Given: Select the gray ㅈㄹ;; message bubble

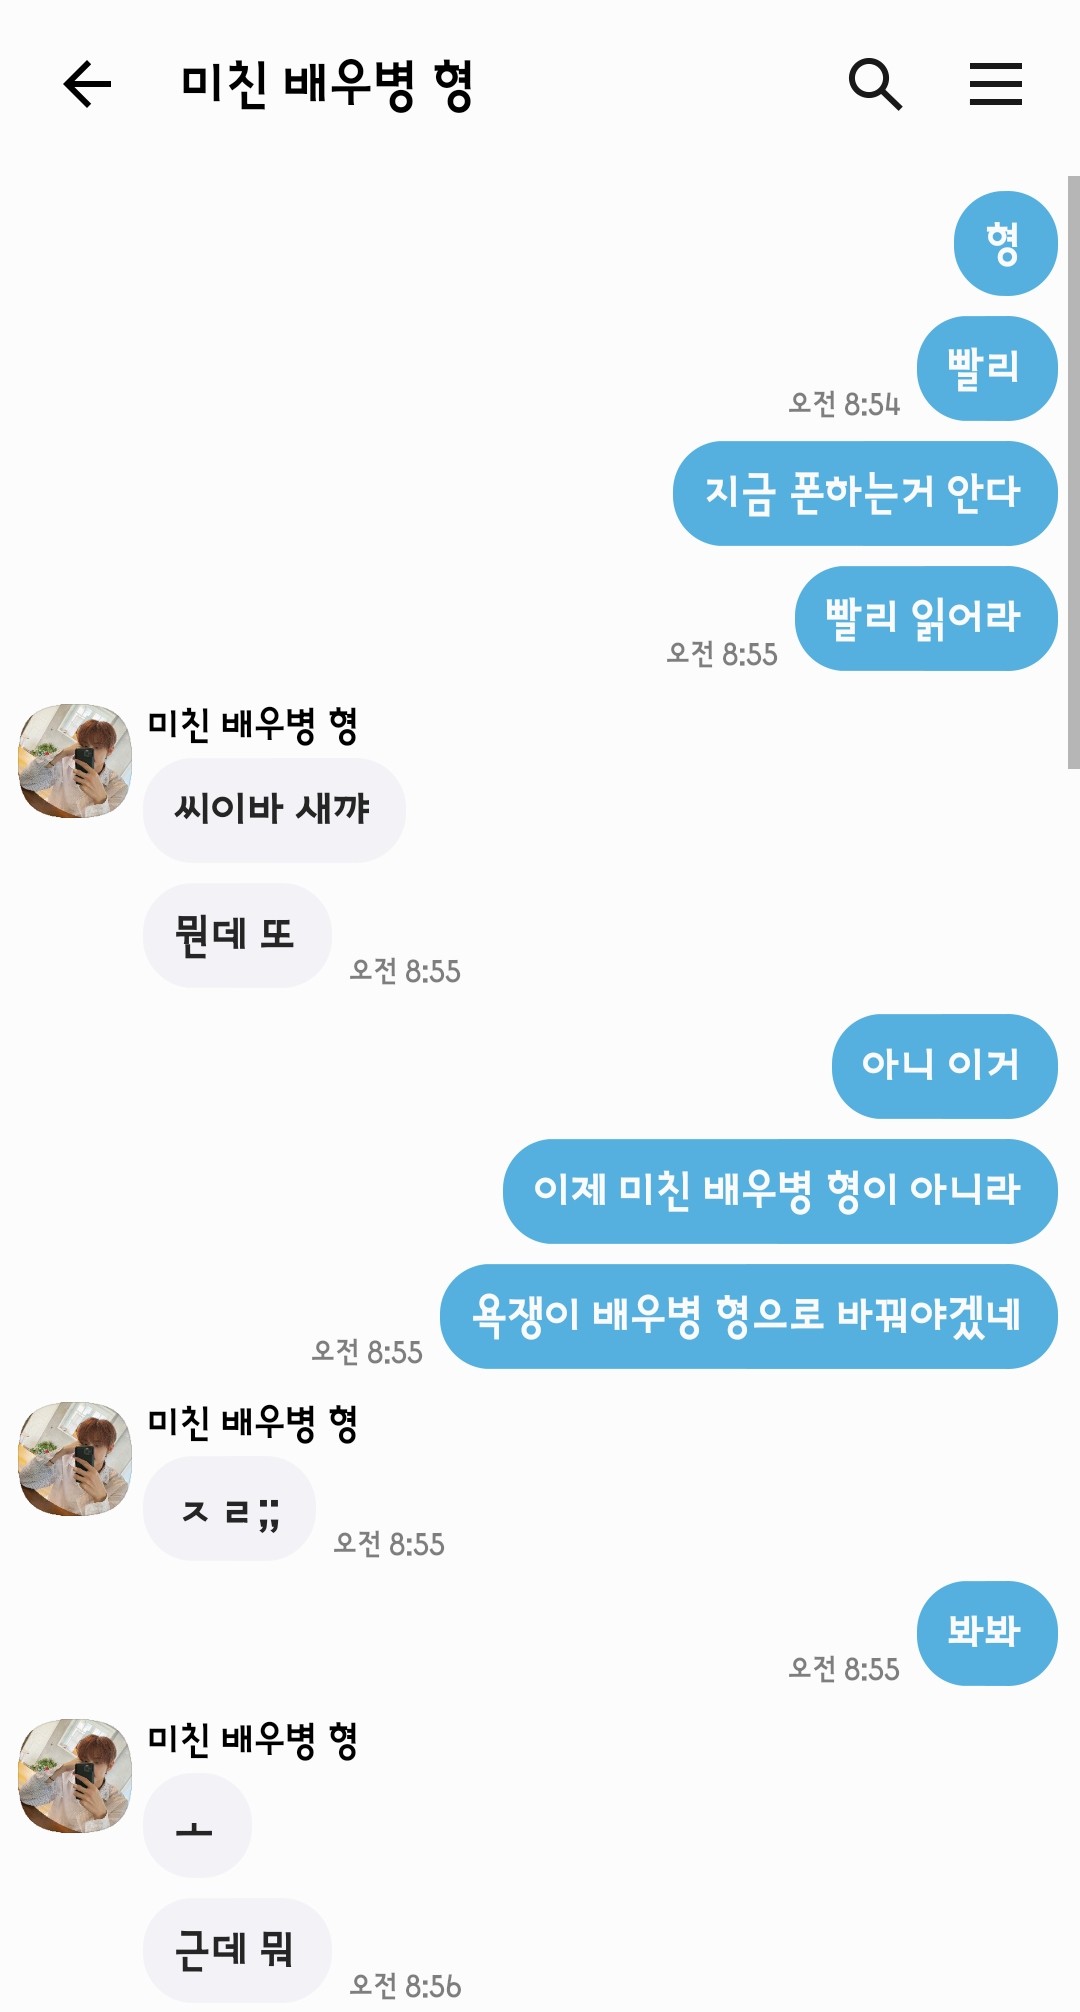Looking at the screenshot, I should tap(229, 1508).
